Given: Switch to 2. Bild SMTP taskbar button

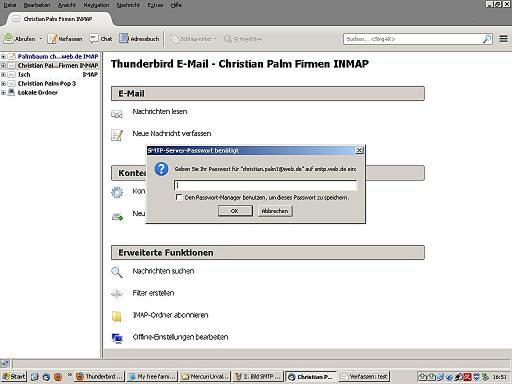Looking at the screenshot, I should tap(258, 377).
